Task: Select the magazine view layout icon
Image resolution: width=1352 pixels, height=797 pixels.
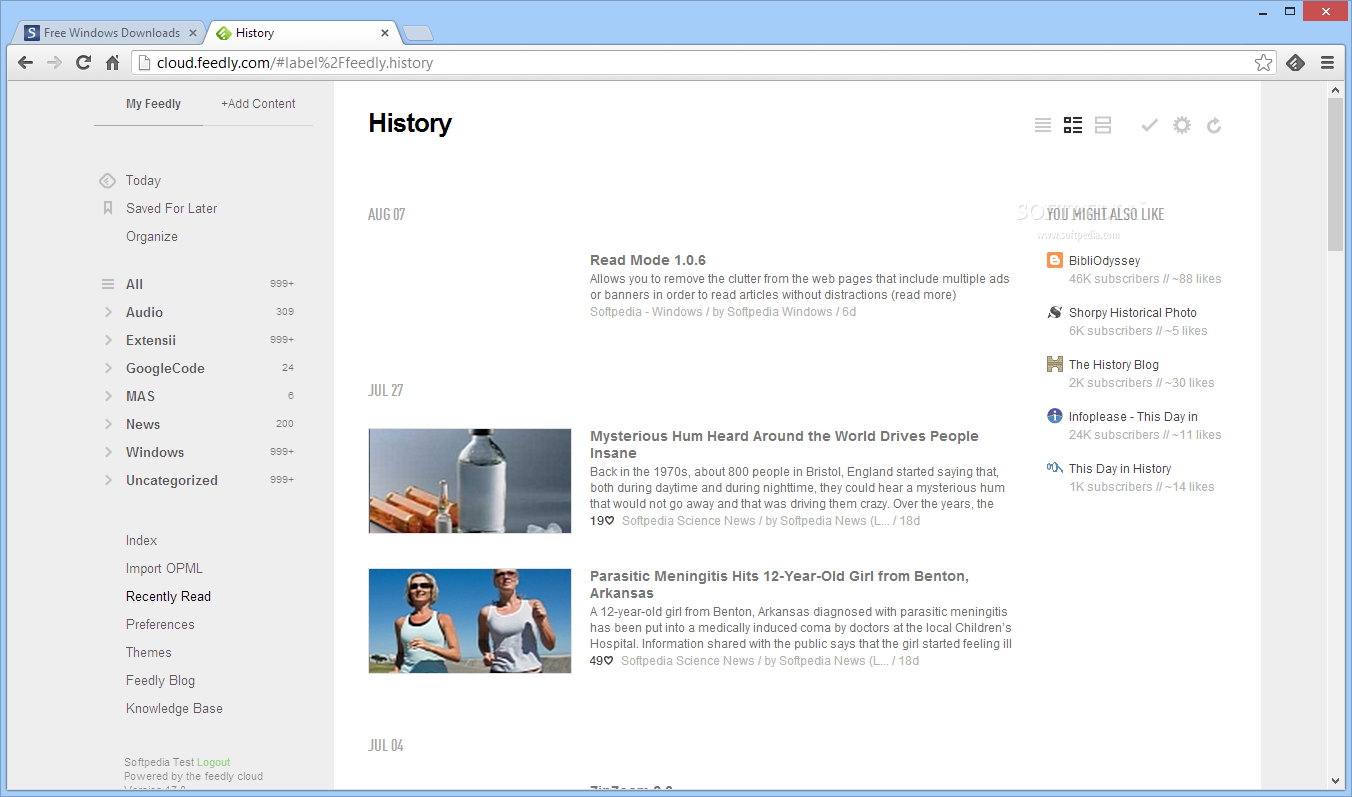Action: [x=1073, y=125]
